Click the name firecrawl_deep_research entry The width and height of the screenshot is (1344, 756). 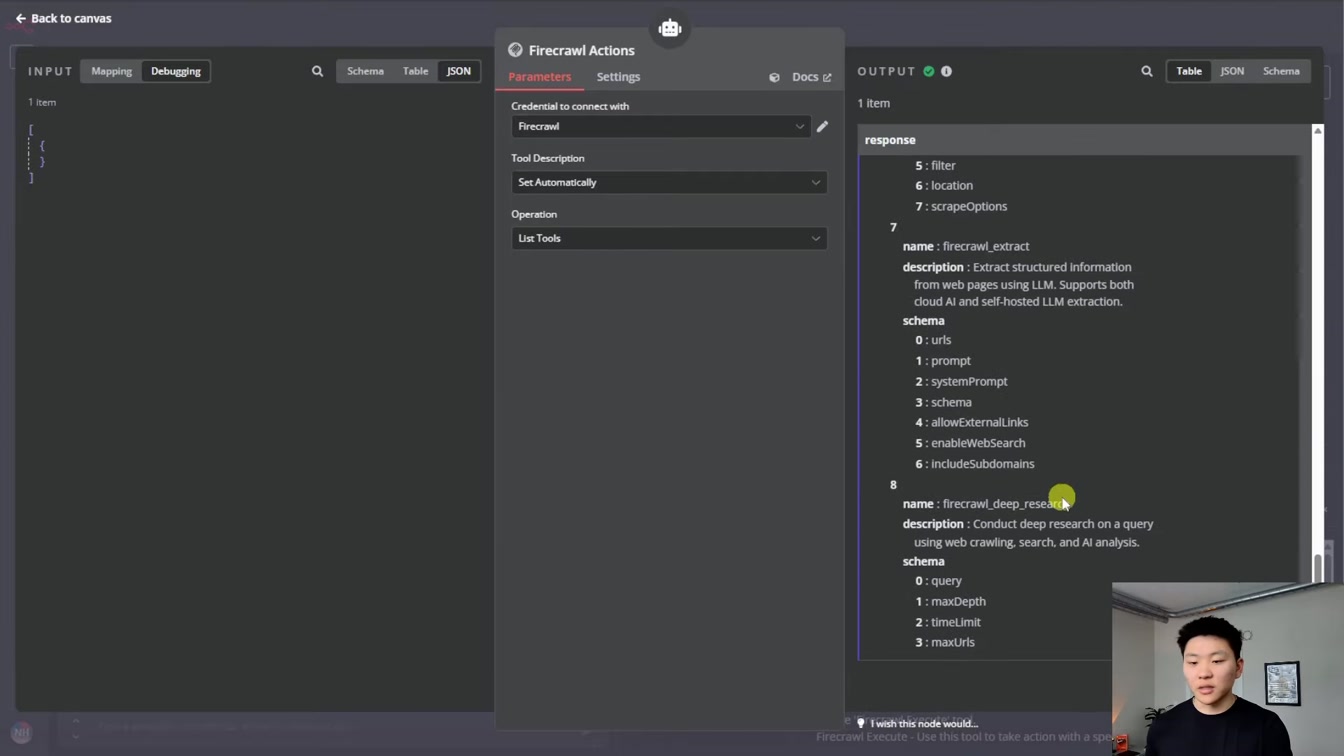click(x=986, y=504)
